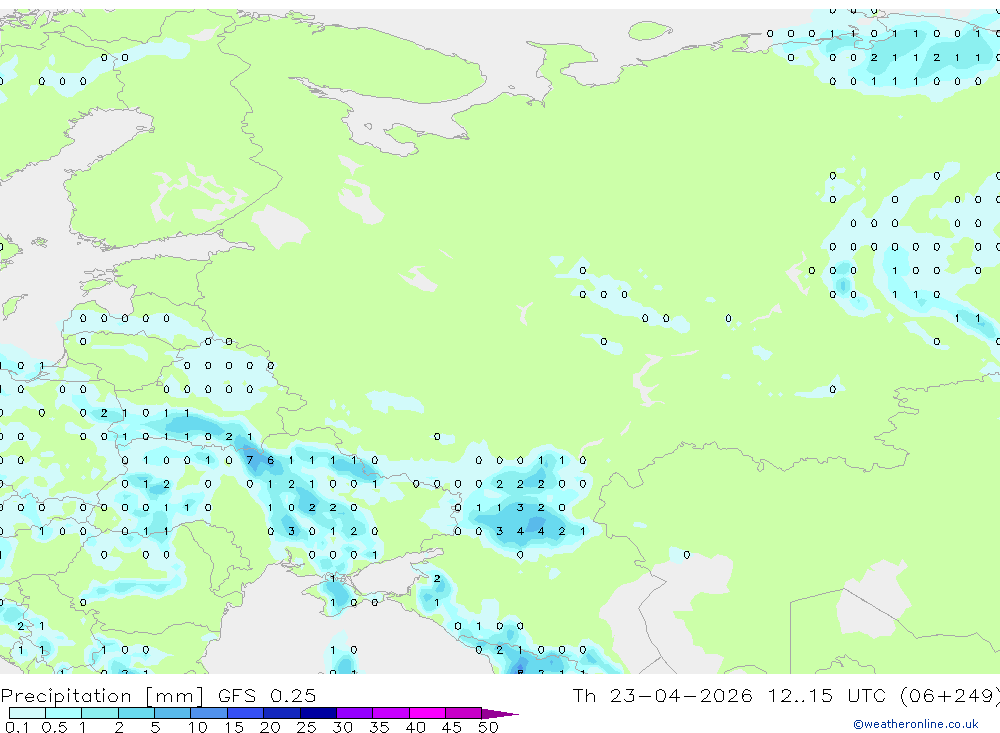Click the '0.5' legend scale label
1000x733 pixels.
click(54, 727)
